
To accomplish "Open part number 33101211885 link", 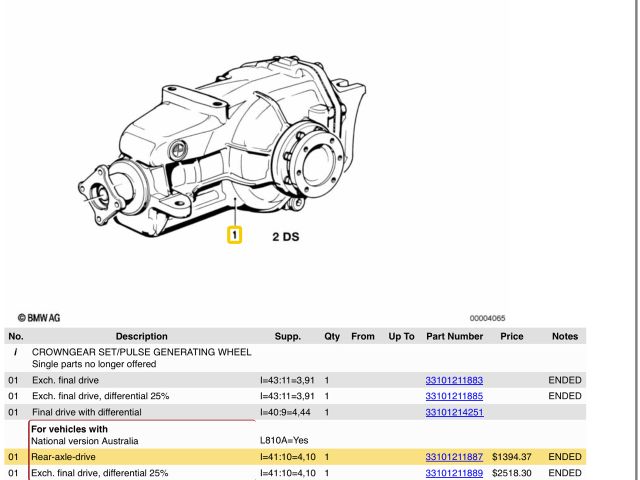I will tap(454, 396).
